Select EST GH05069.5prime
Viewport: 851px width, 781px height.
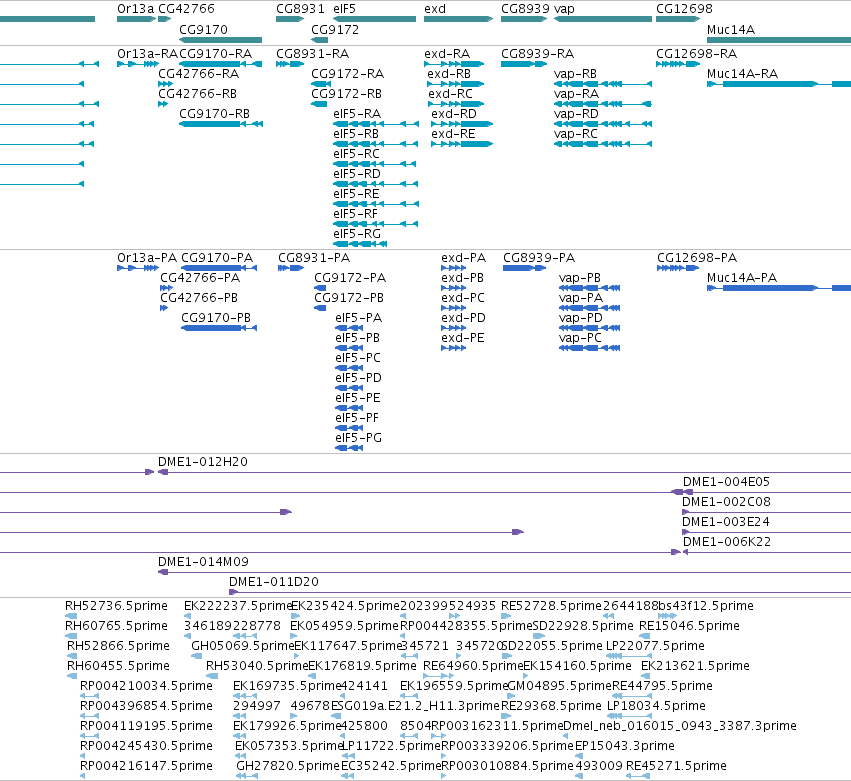click(196, 656)
